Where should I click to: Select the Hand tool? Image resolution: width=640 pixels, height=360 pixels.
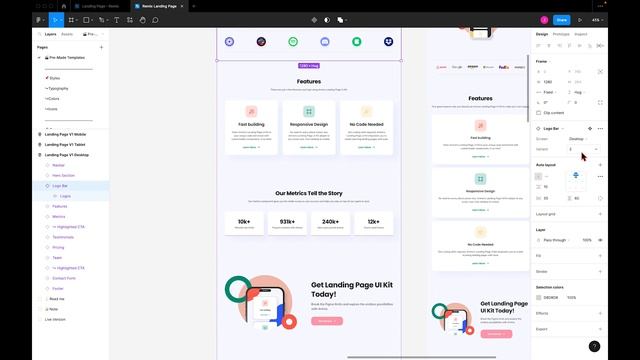(x=142, y=20)
